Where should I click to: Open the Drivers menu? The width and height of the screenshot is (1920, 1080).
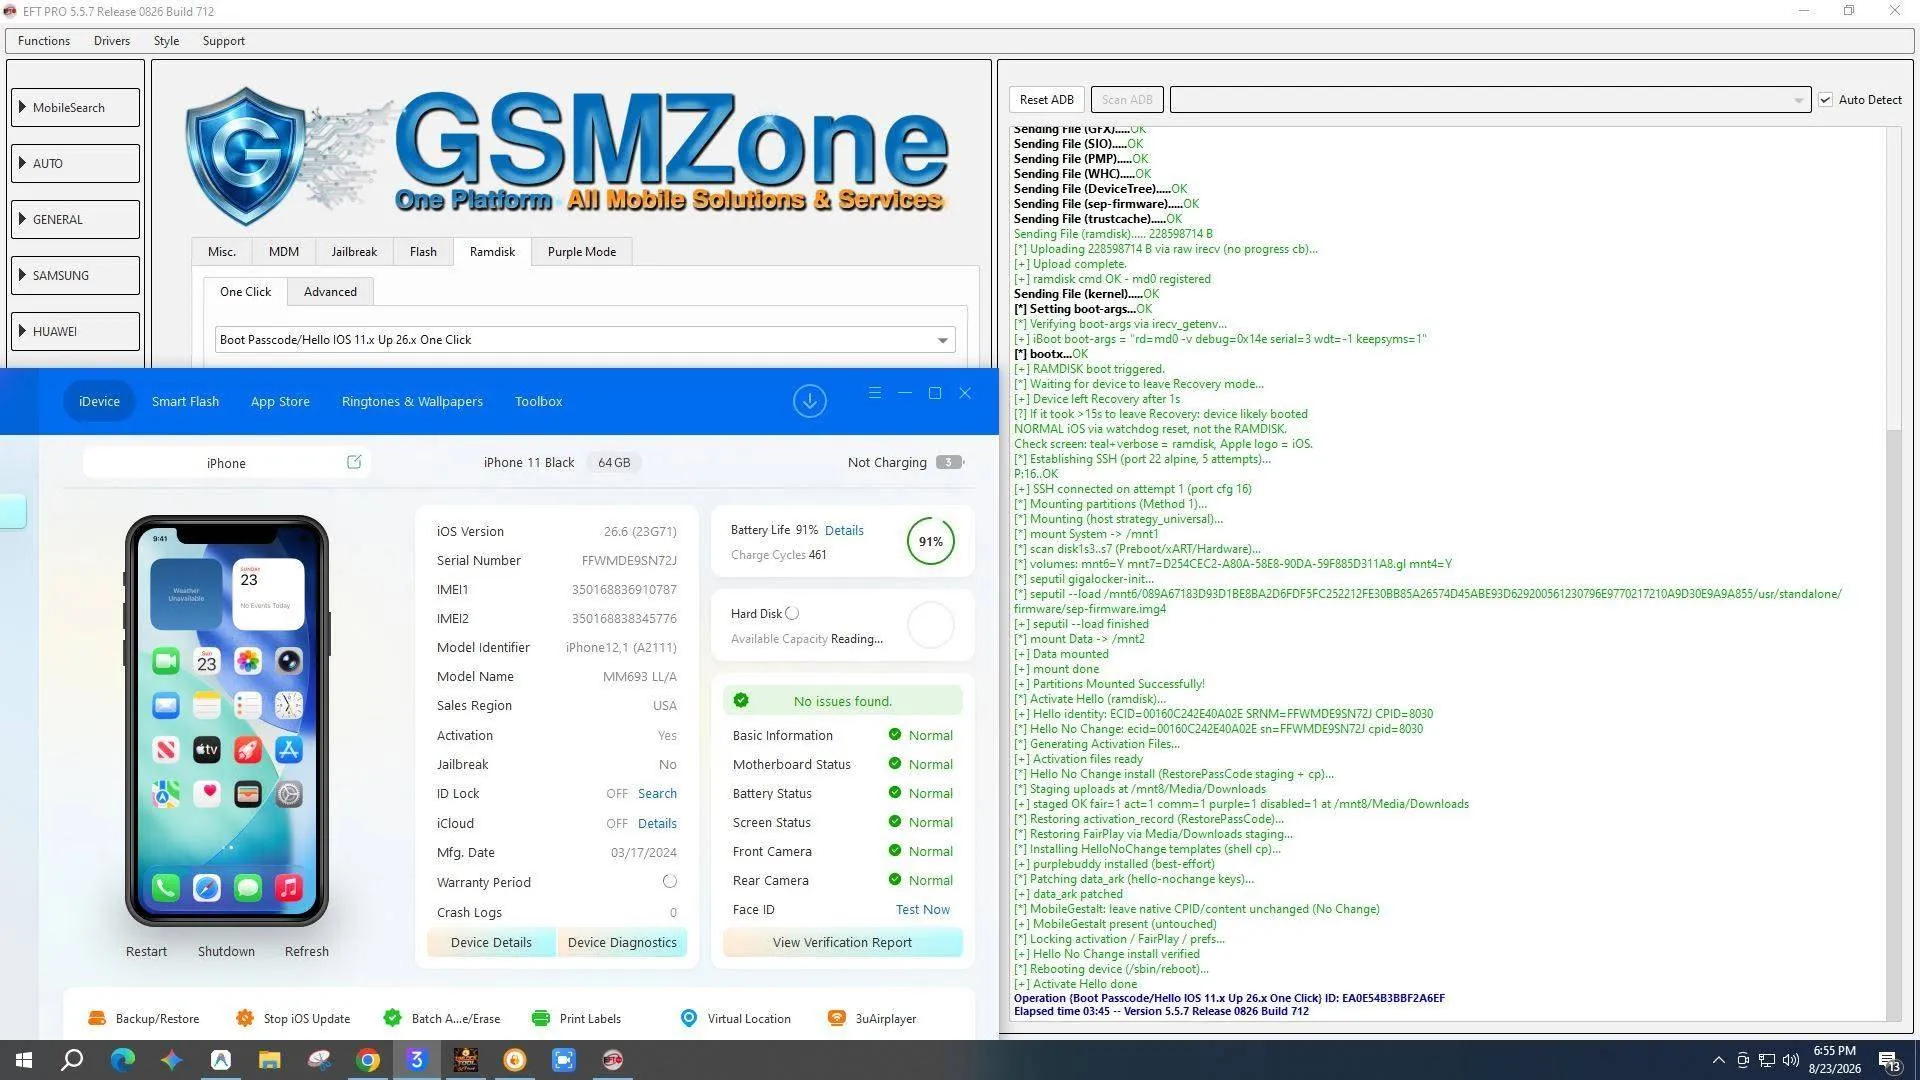point(112,41)
